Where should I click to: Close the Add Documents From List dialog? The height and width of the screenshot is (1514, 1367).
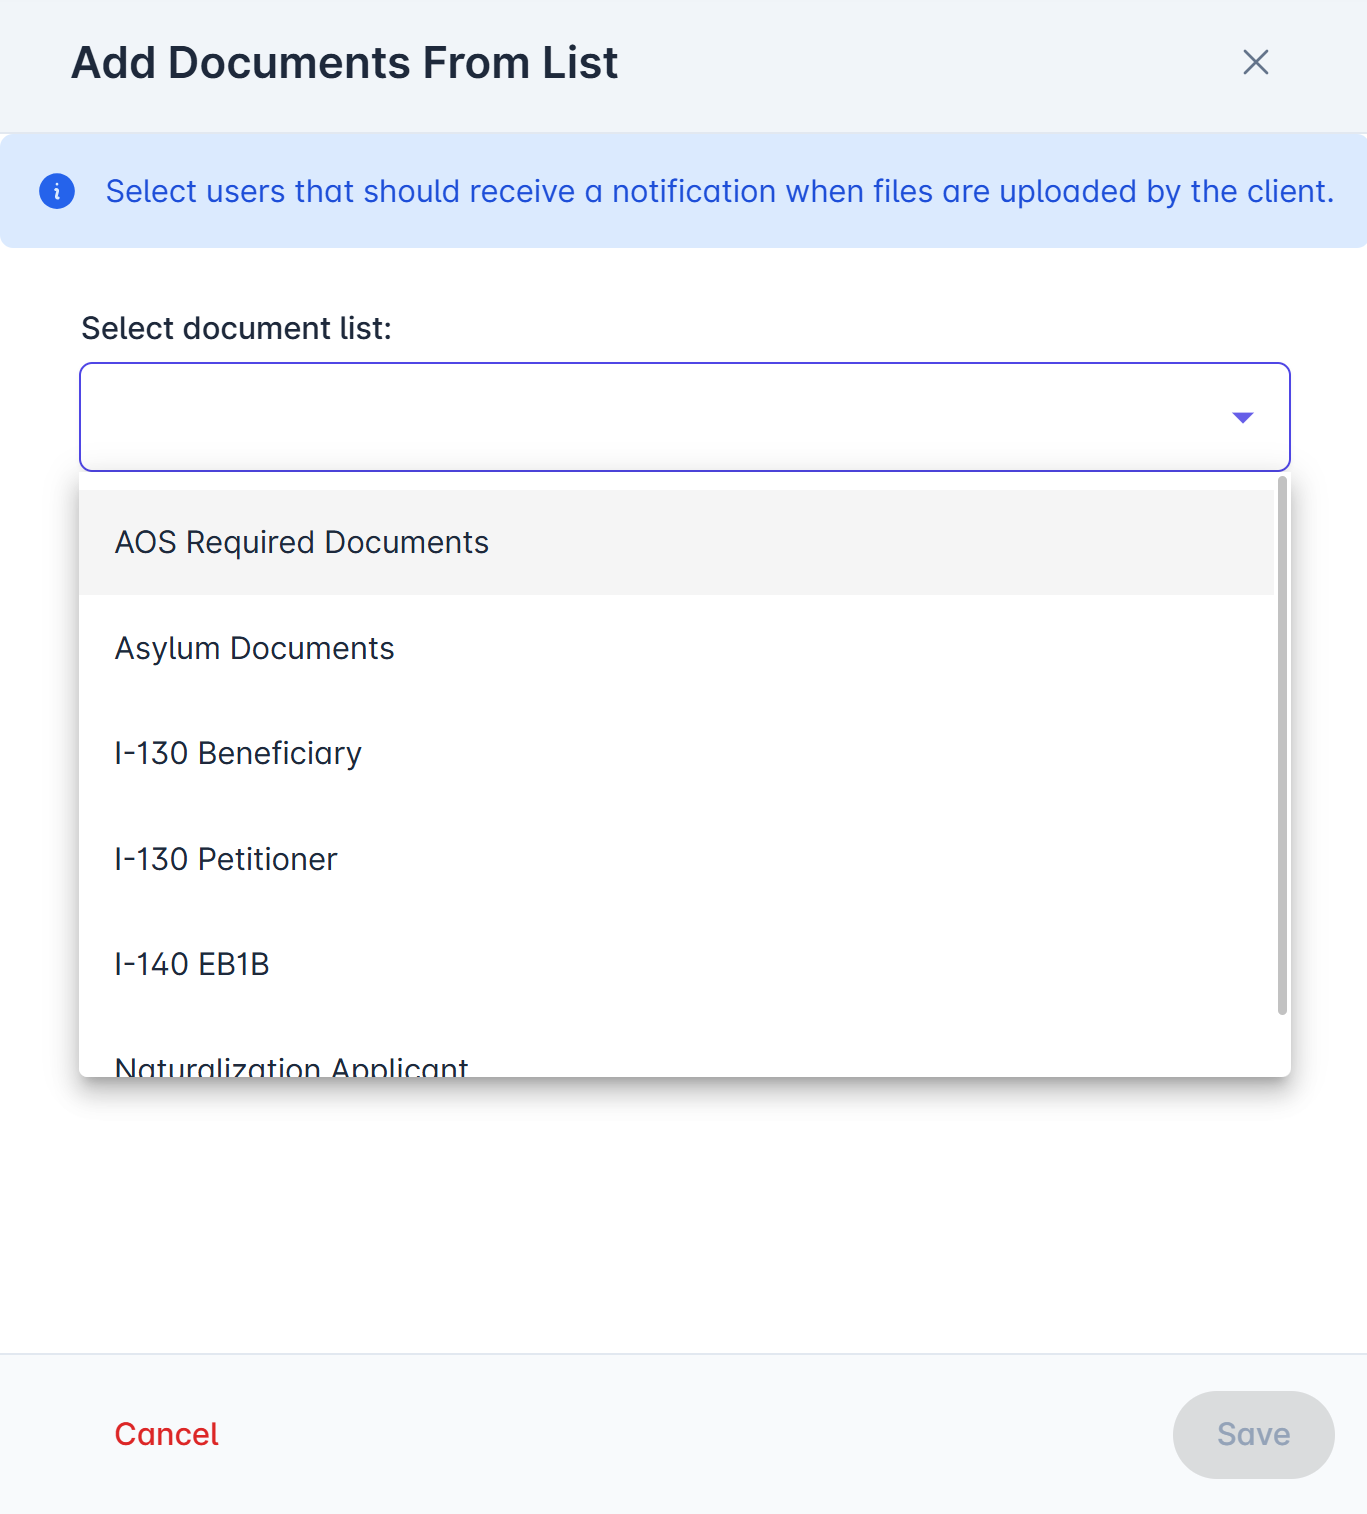[1255, 62]
